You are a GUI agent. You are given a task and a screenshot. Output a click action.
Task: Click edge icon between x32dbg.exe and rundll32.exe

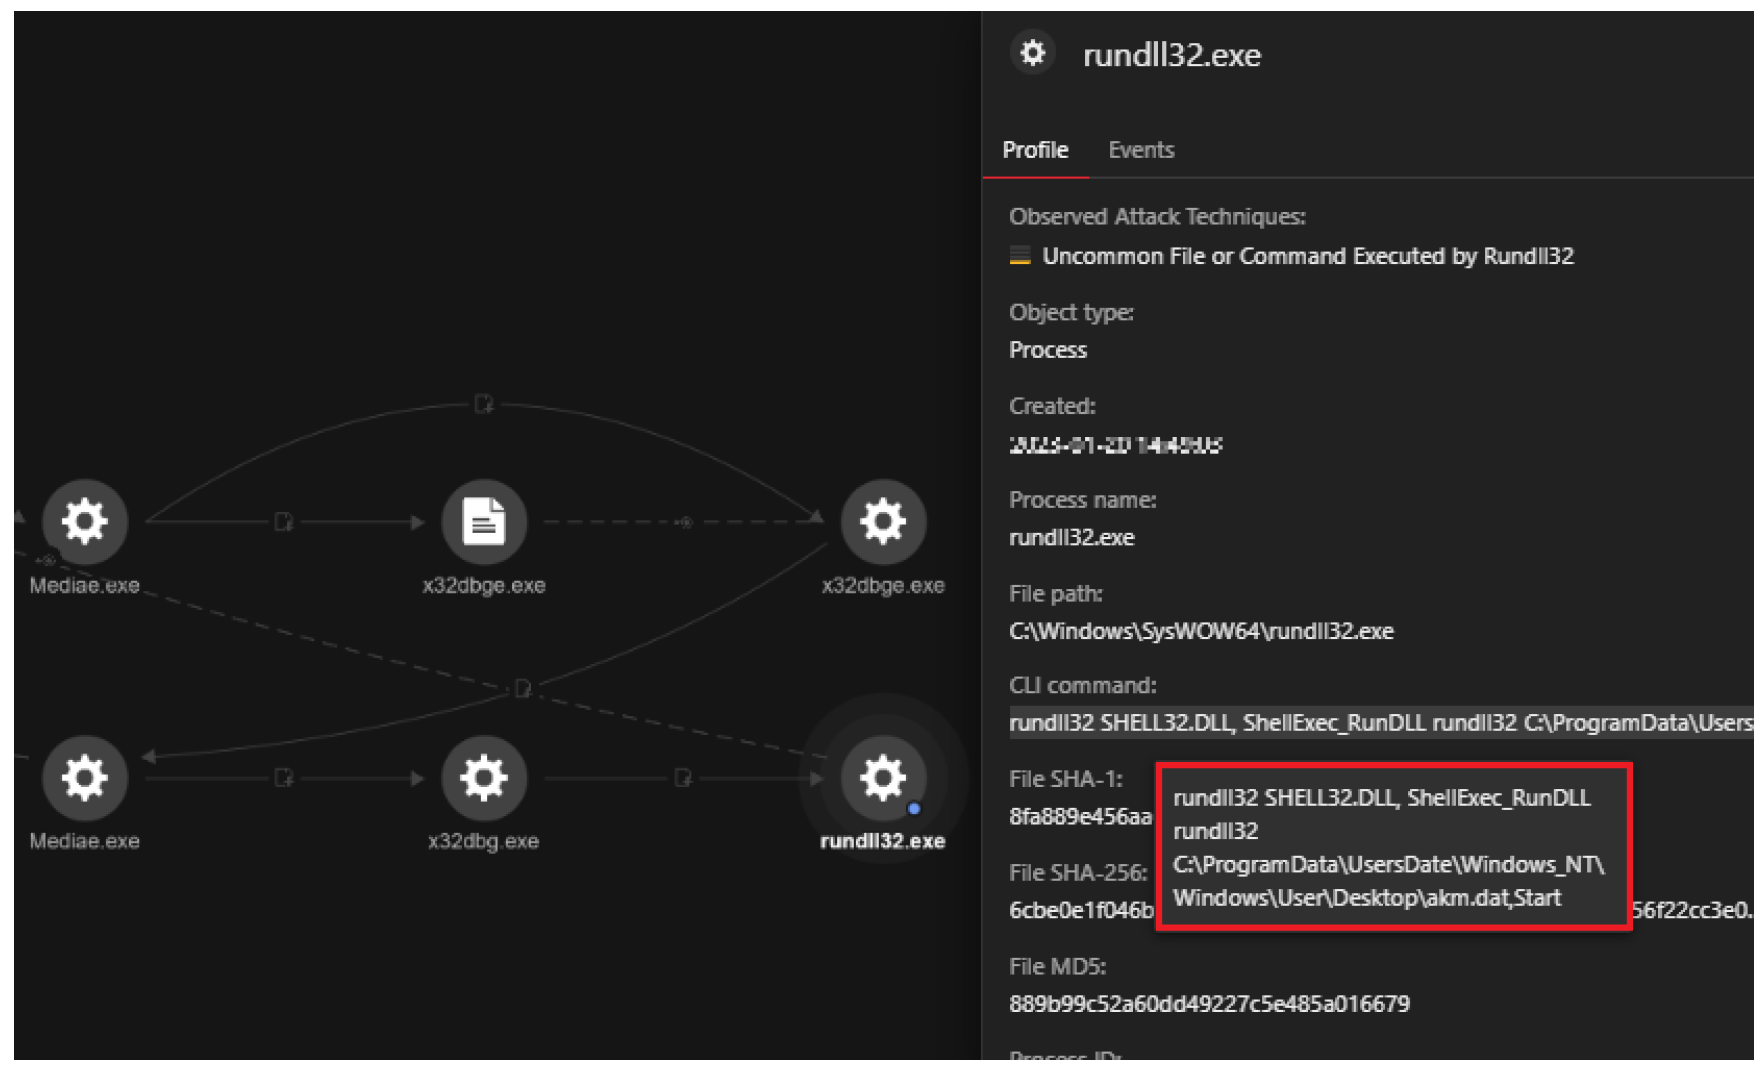click(x=683, y=778)
